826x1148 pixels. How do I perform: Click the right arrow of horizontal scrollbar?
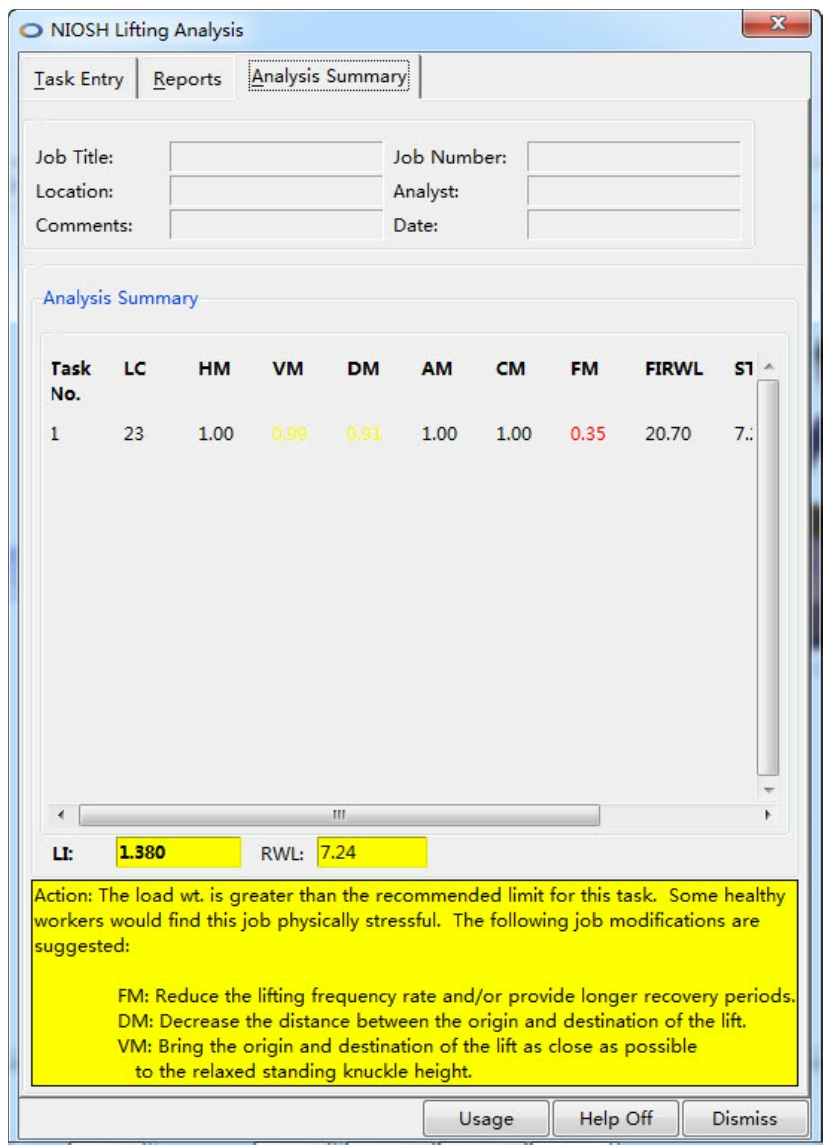pyautogui.click(x=767, y=815)
